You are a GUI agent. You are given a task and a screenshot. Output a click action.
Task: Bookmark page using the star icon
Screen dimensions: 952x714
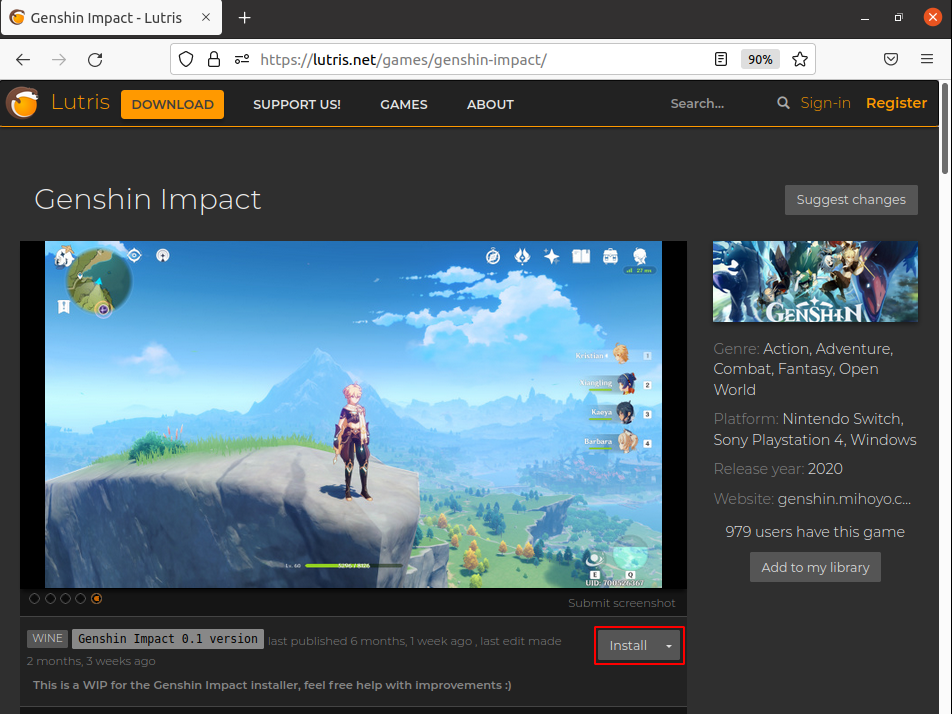[x=799, y=60]
